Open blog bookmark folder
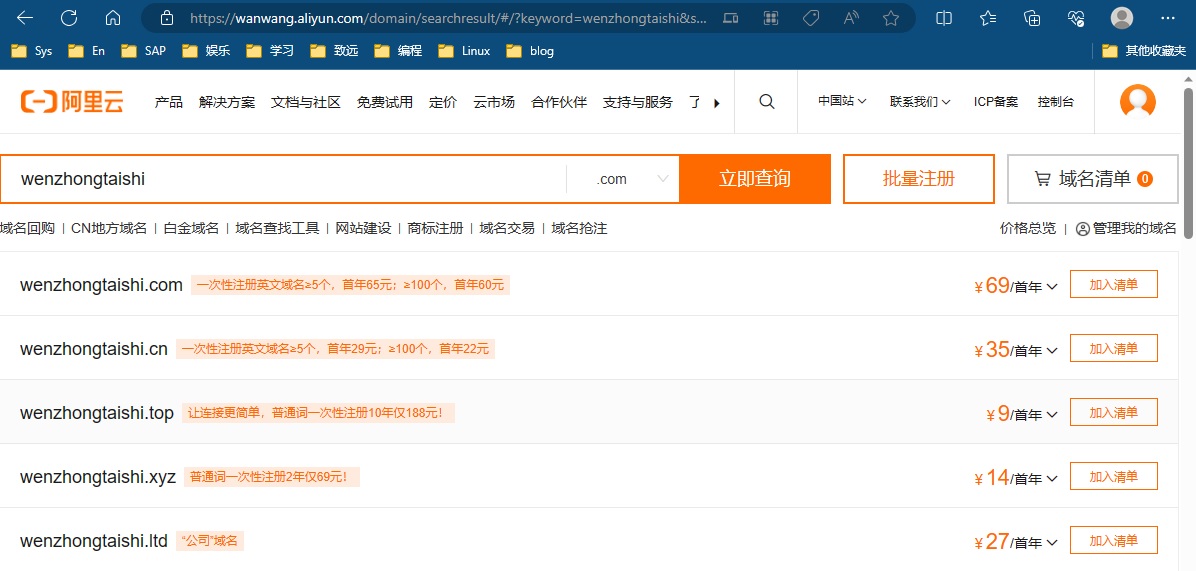This screenshot has height=571, width=1196. tap(530, 51)
